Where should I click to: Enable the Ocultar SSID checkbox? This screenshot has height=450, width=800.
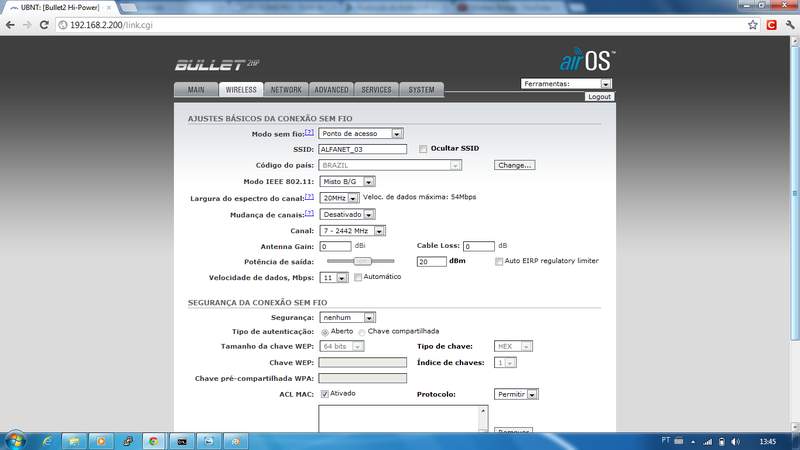[x=423, y=149]
